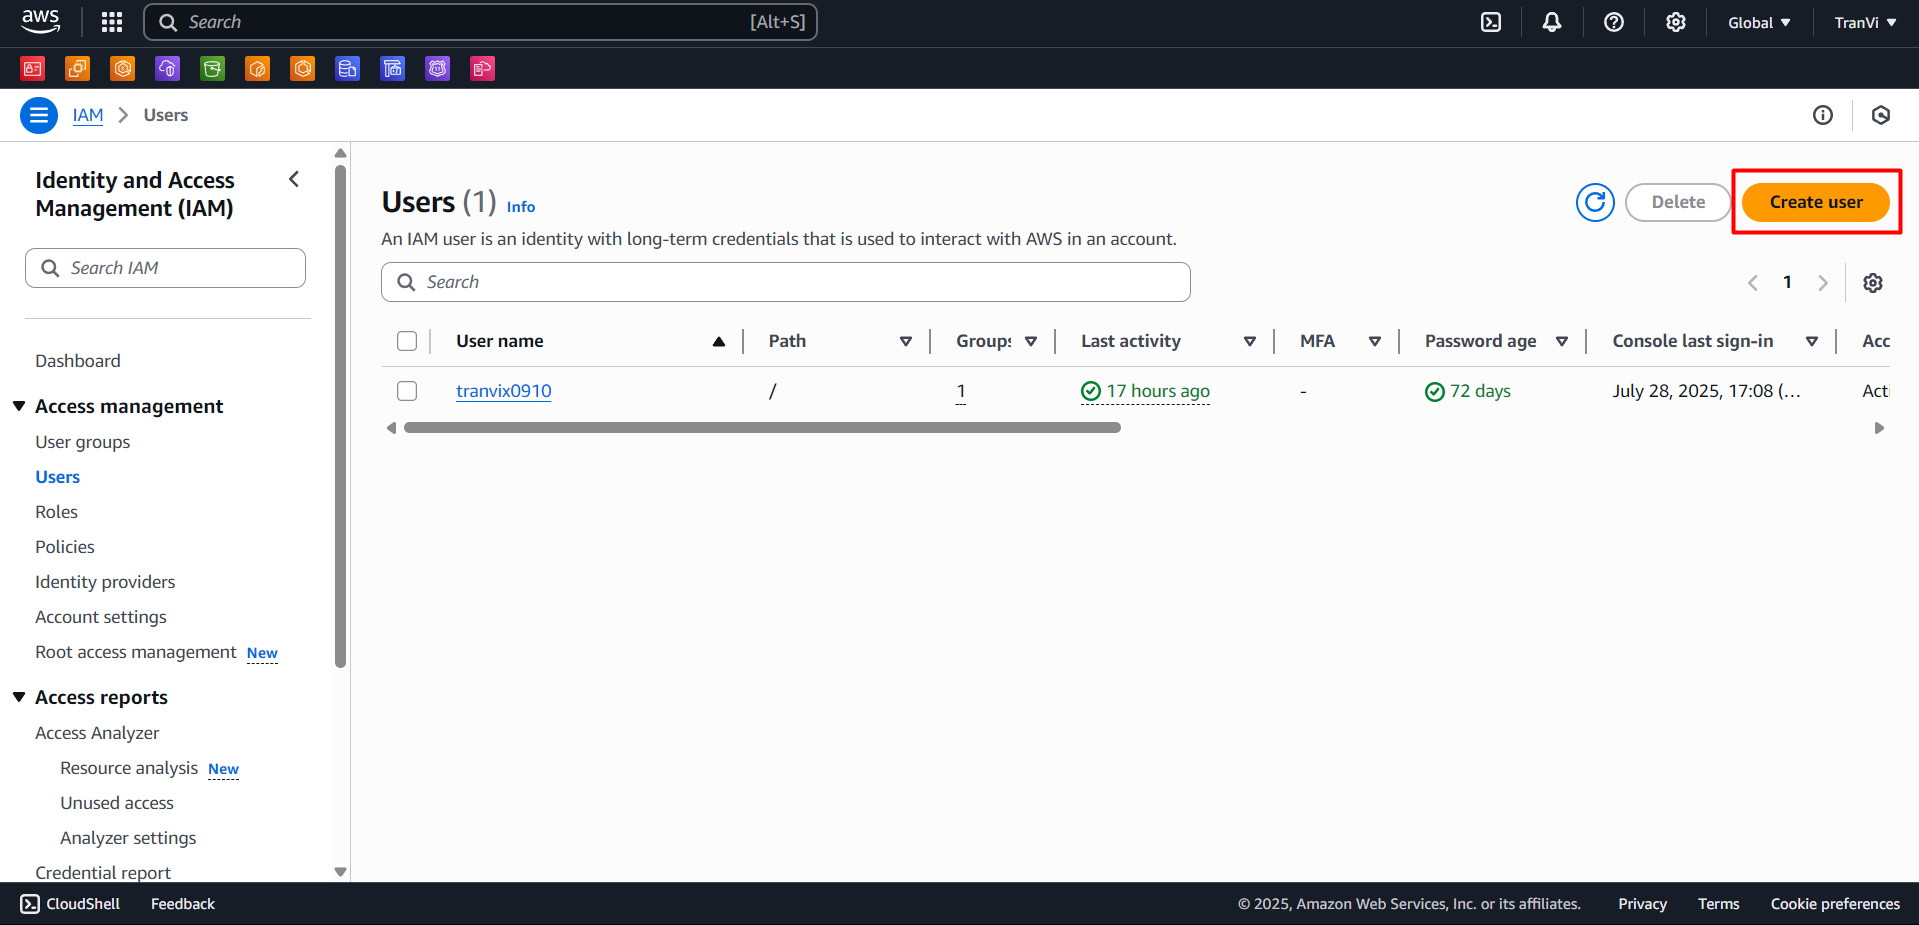Open Root access management page

(x=134, y=651)
